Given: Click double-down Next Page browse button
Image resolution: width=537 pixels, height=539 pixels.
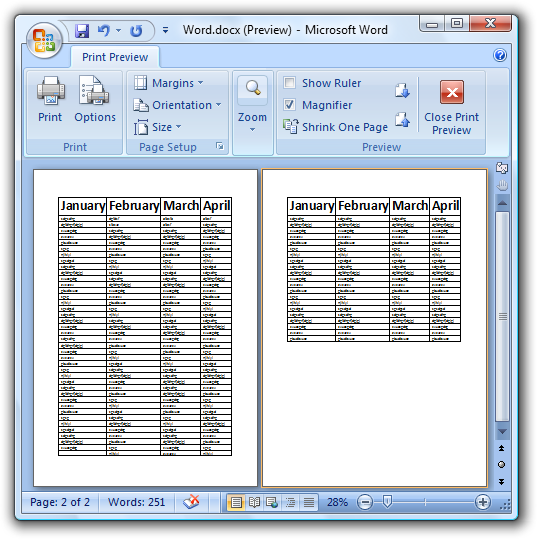Looking at the screenshot, I should [502, 482].
